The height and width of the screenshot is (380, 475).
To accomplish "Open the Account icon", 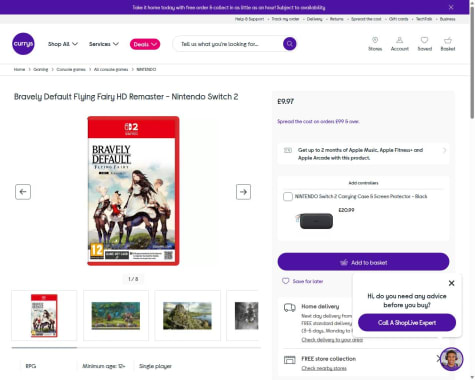I will (x=399, y=44).
